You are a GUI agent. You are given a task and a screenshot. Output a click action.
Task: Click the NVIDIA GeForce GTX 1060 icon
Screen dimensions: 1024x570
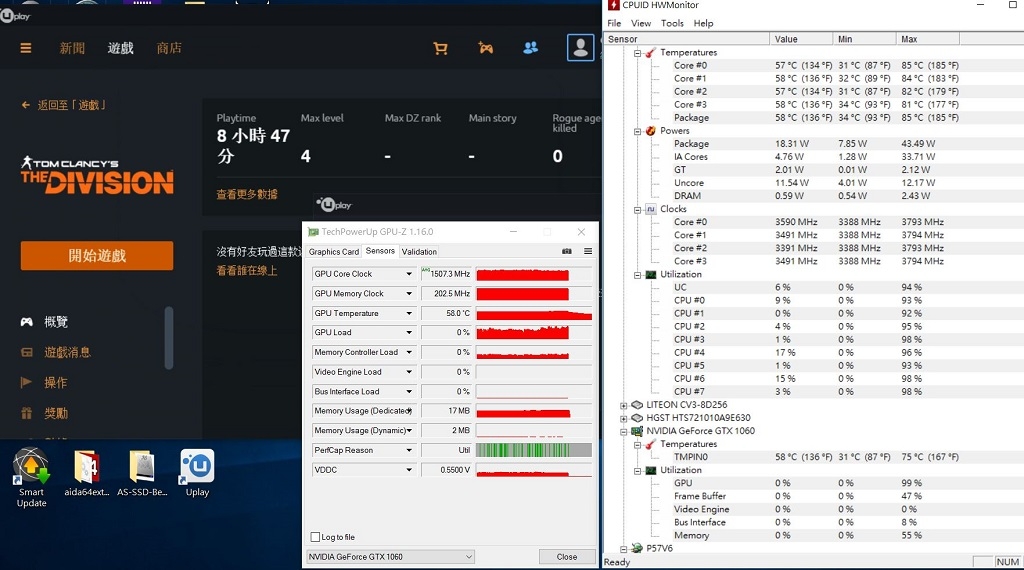637,431
